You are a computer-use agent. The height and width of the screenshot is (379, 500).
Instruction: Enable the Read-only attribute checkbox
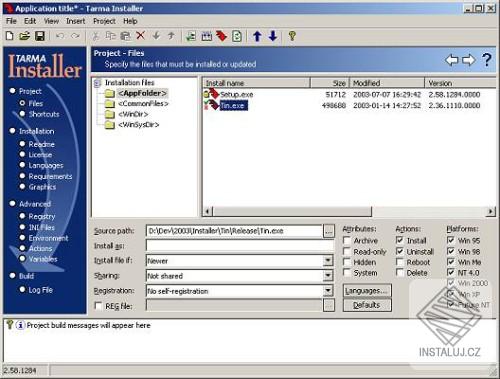click(x=347, y=251)
